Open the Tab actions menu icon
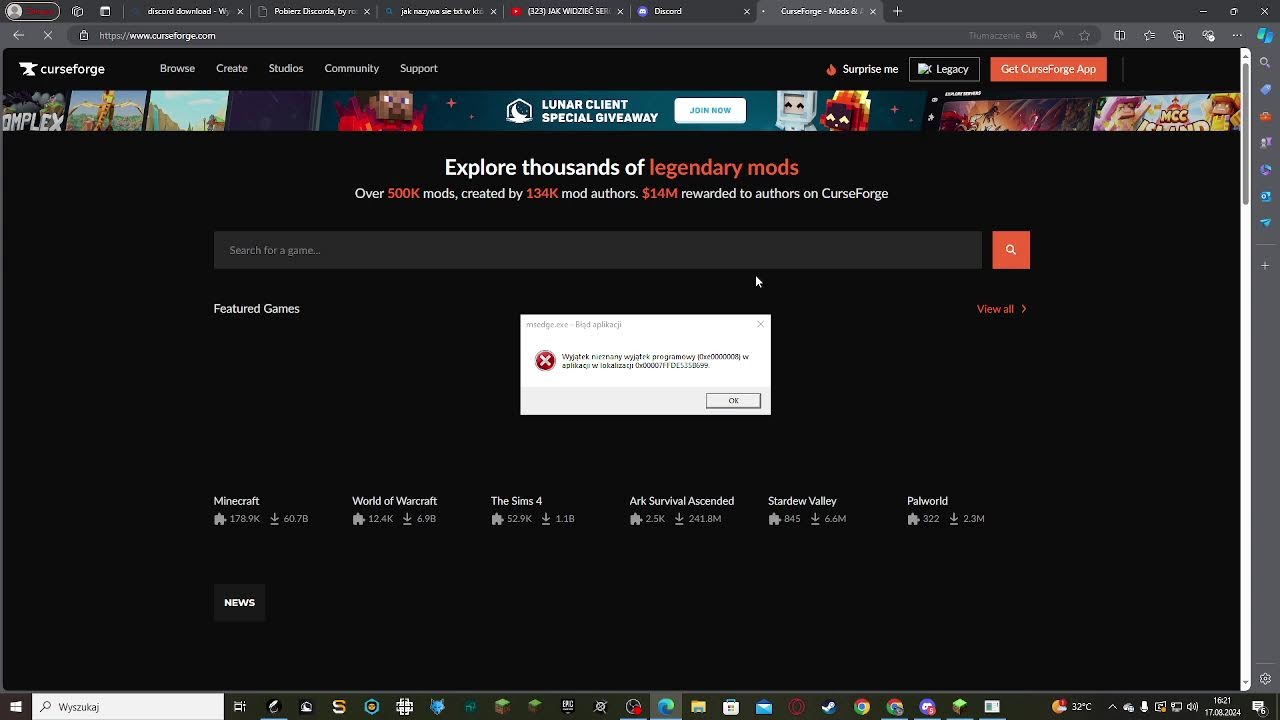This screenshot has height=720, width=1280. click(105, 11)
